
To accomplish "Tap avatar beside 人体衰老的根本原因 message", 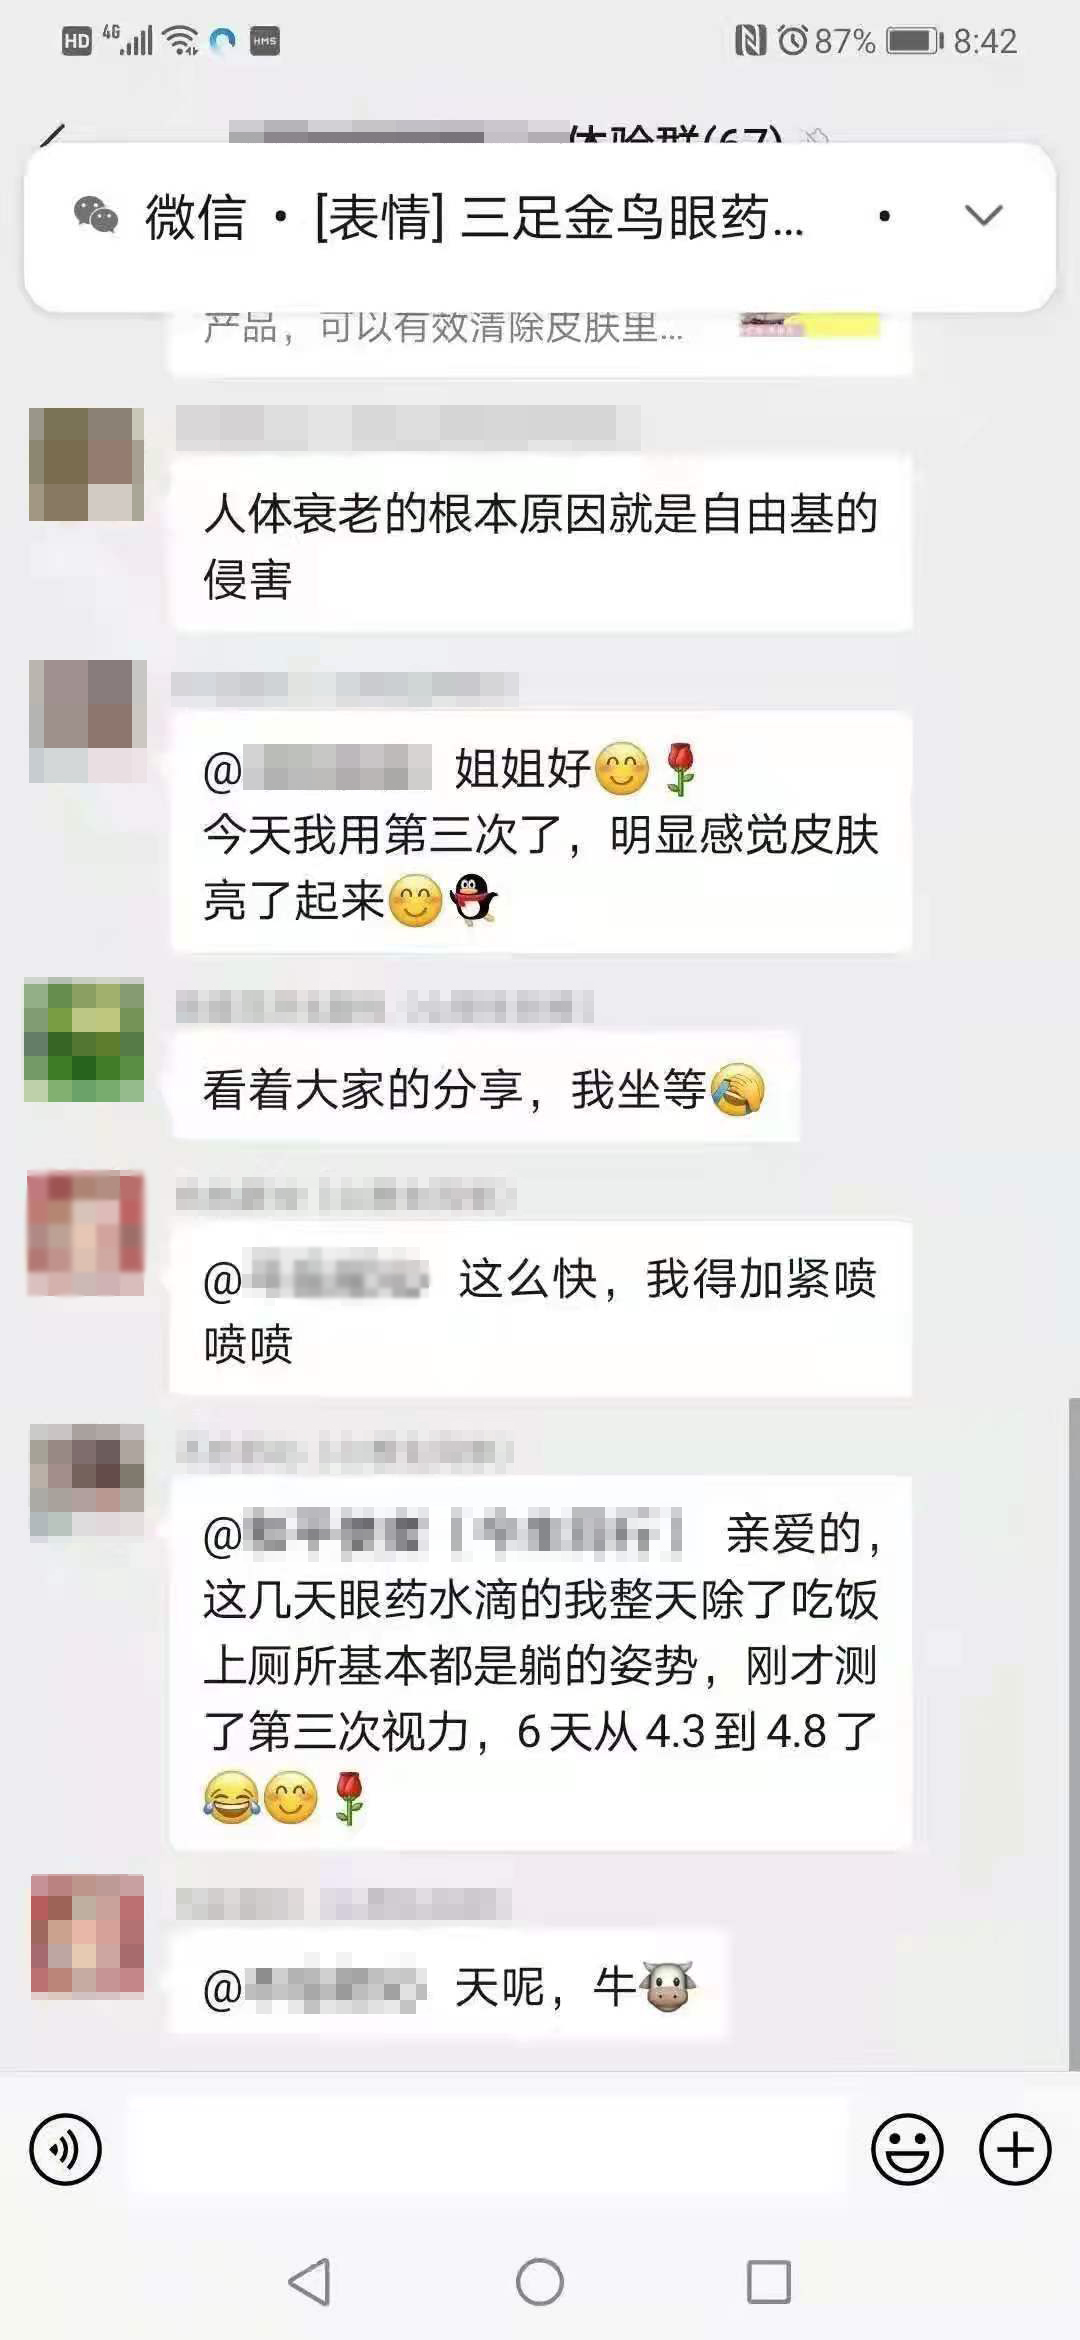I will (x=86, y=464).
